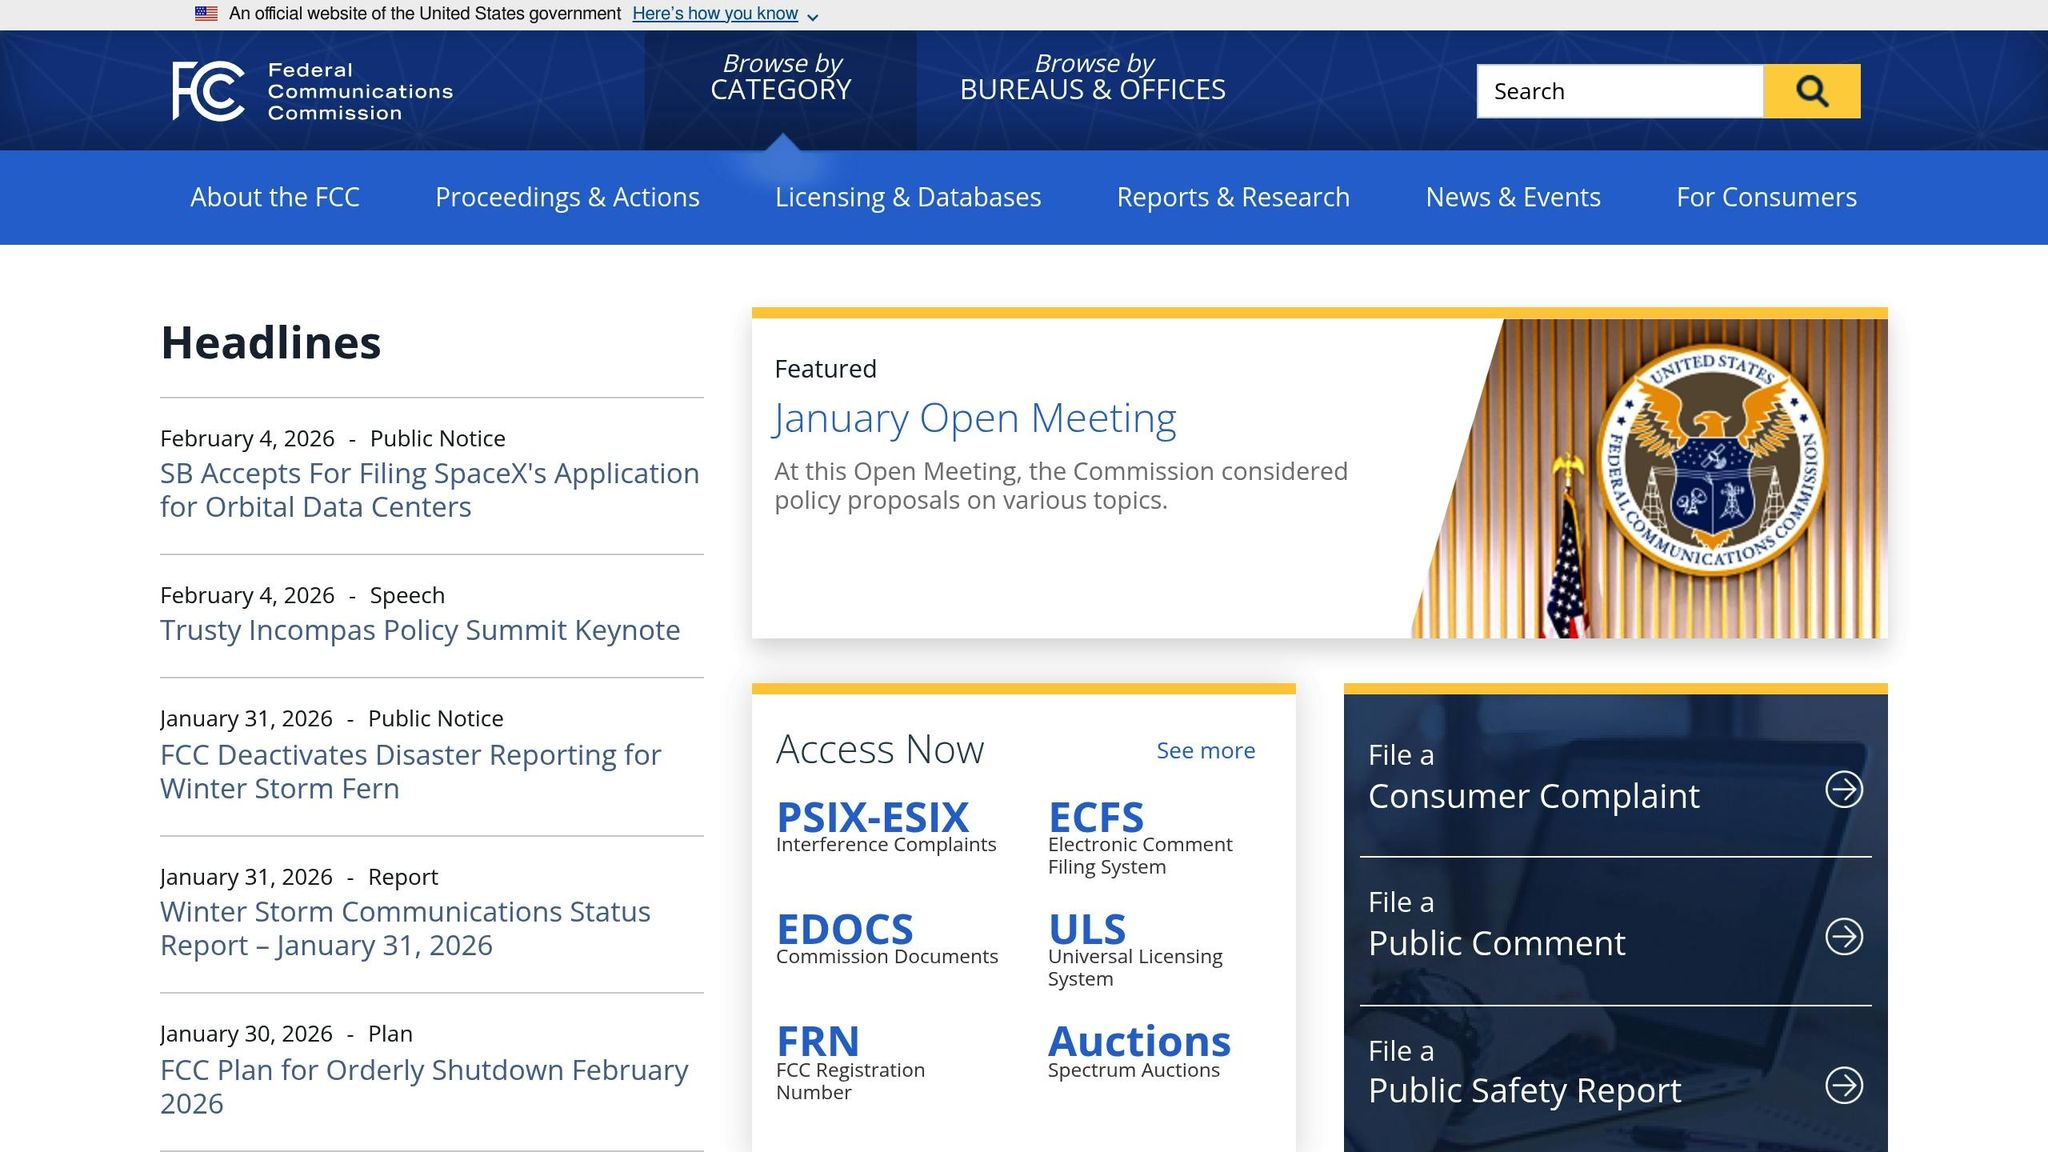The height and width of the screenshot is (1152, 2048).
Task: Click the search magnifying glass icon
Action: (1811, 90)
